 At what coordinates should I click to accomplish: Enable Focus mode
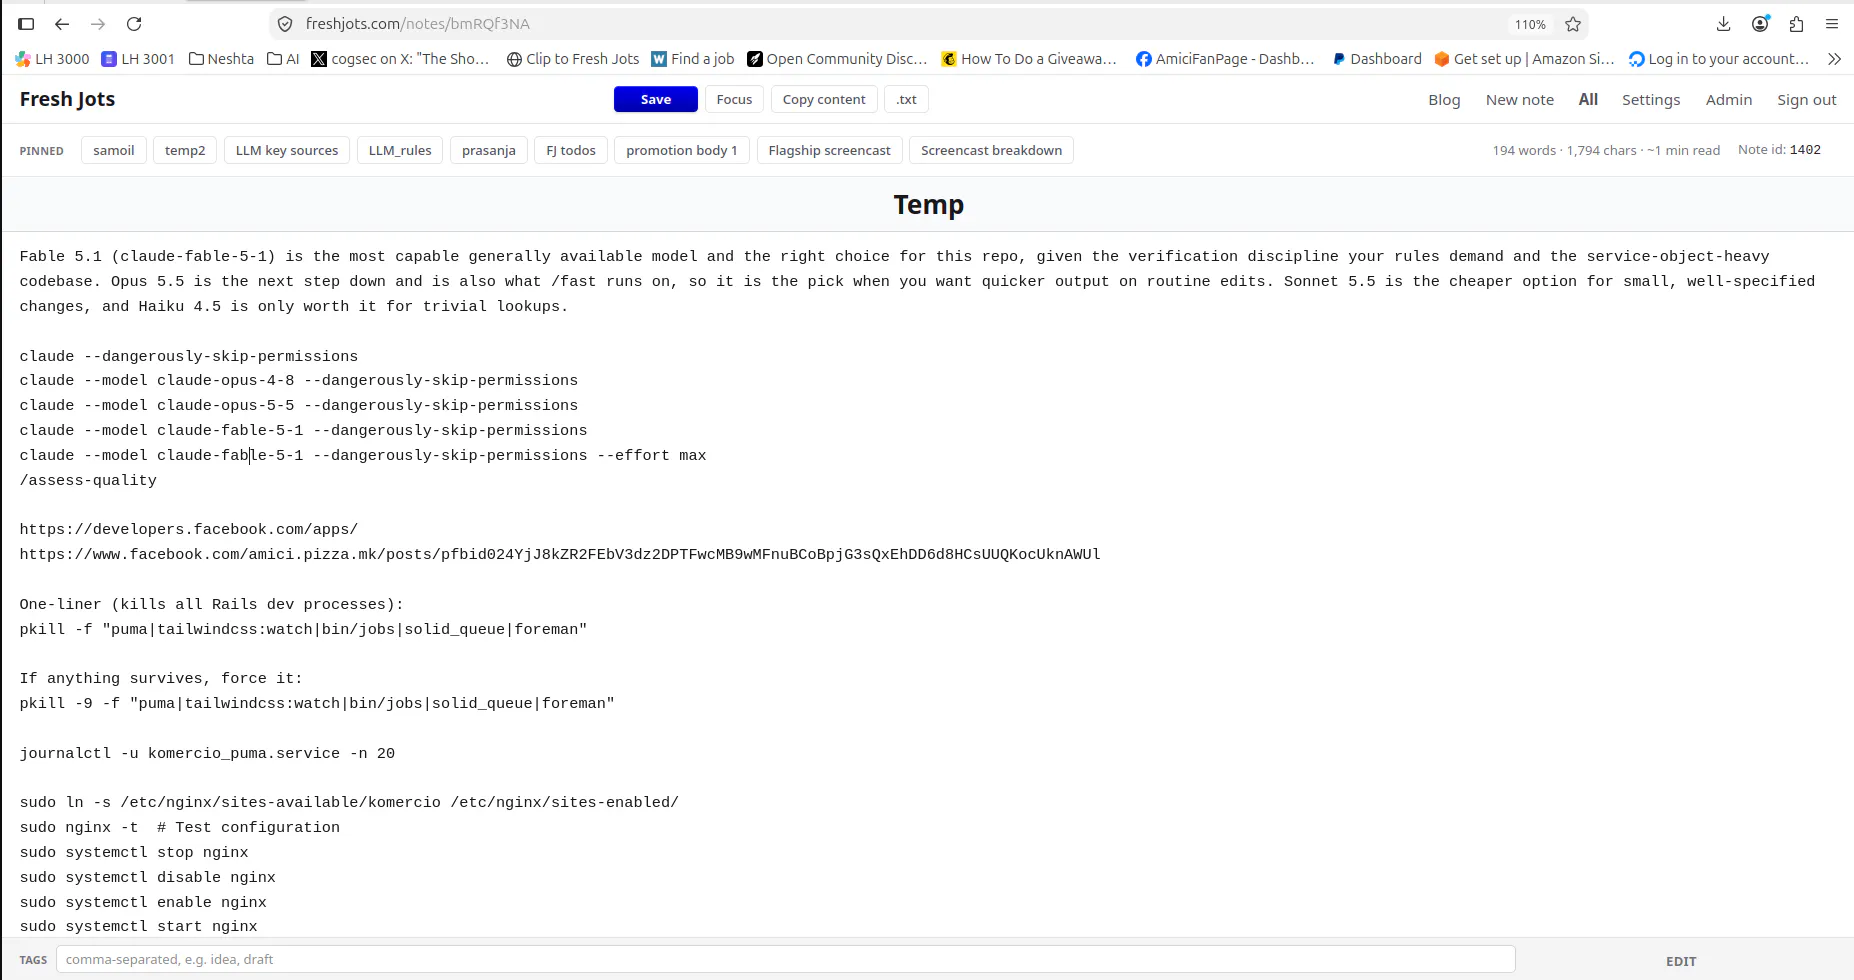tap(734, 99)
